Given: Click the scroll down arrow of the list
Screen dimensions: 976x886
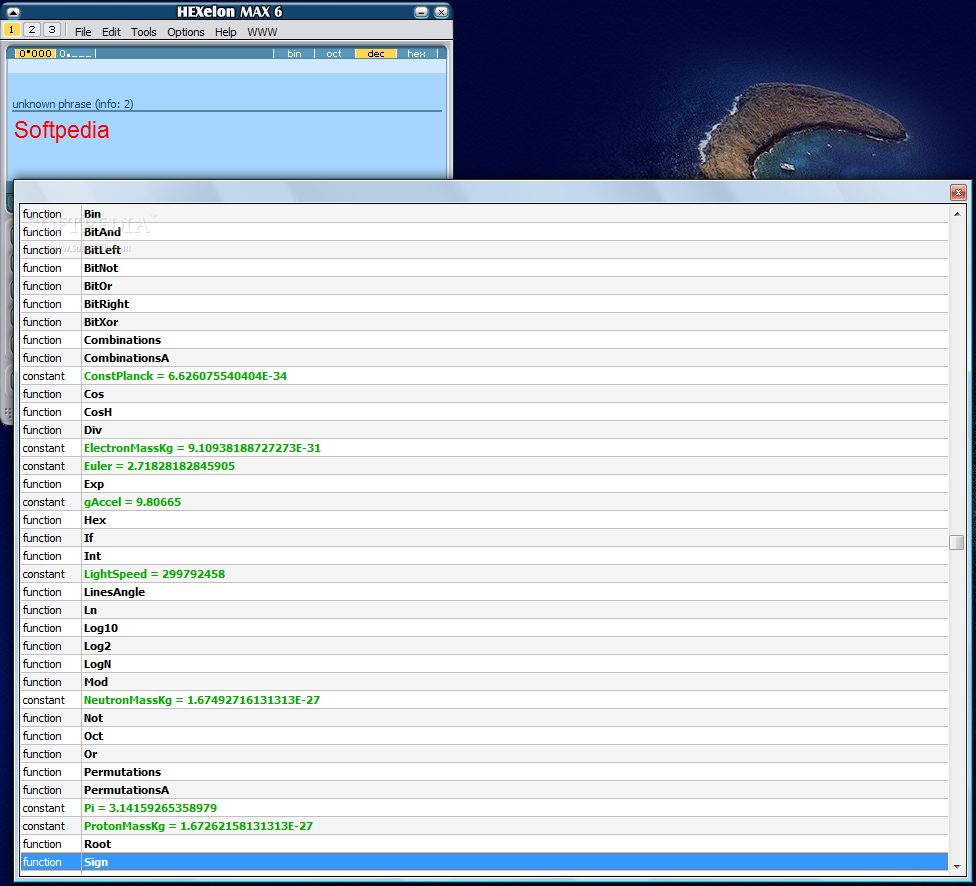Looking at the screenshot, I should coord(957,866).
